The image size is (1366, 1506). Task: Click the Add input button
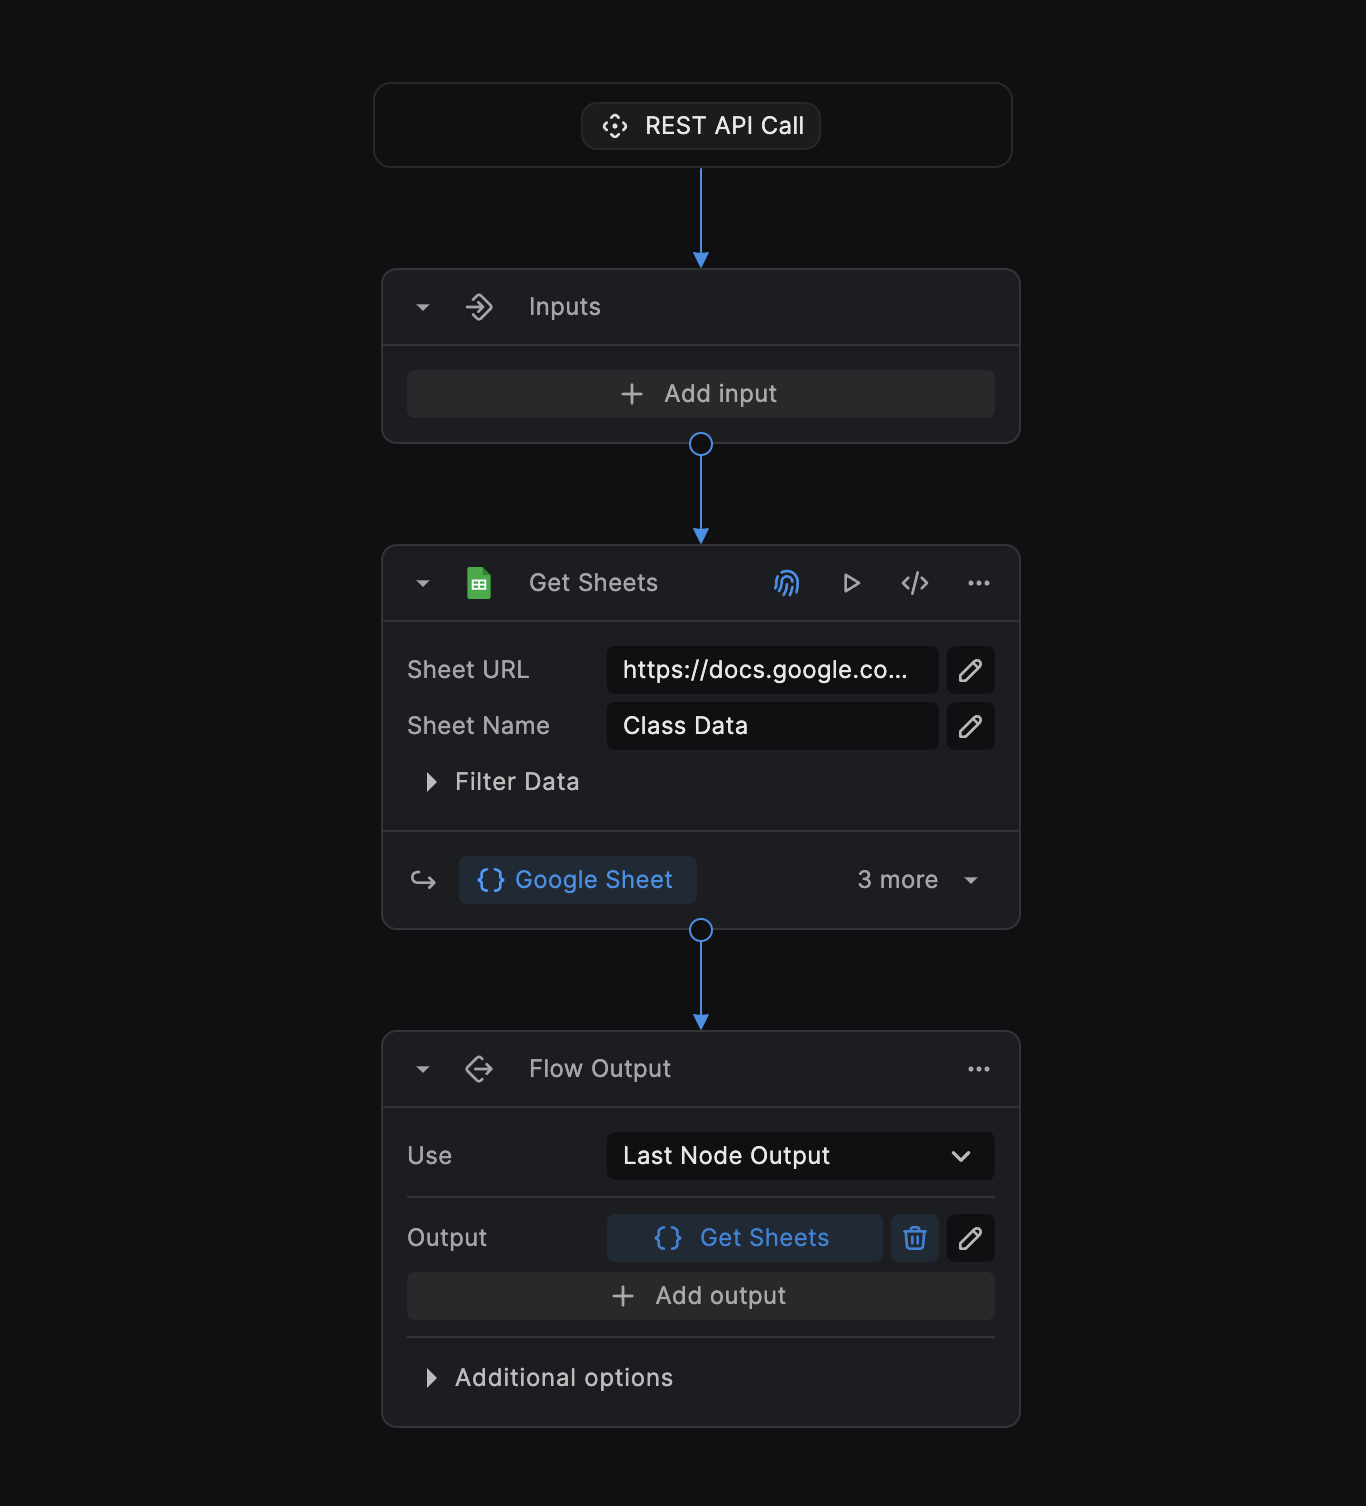(700, 394)
